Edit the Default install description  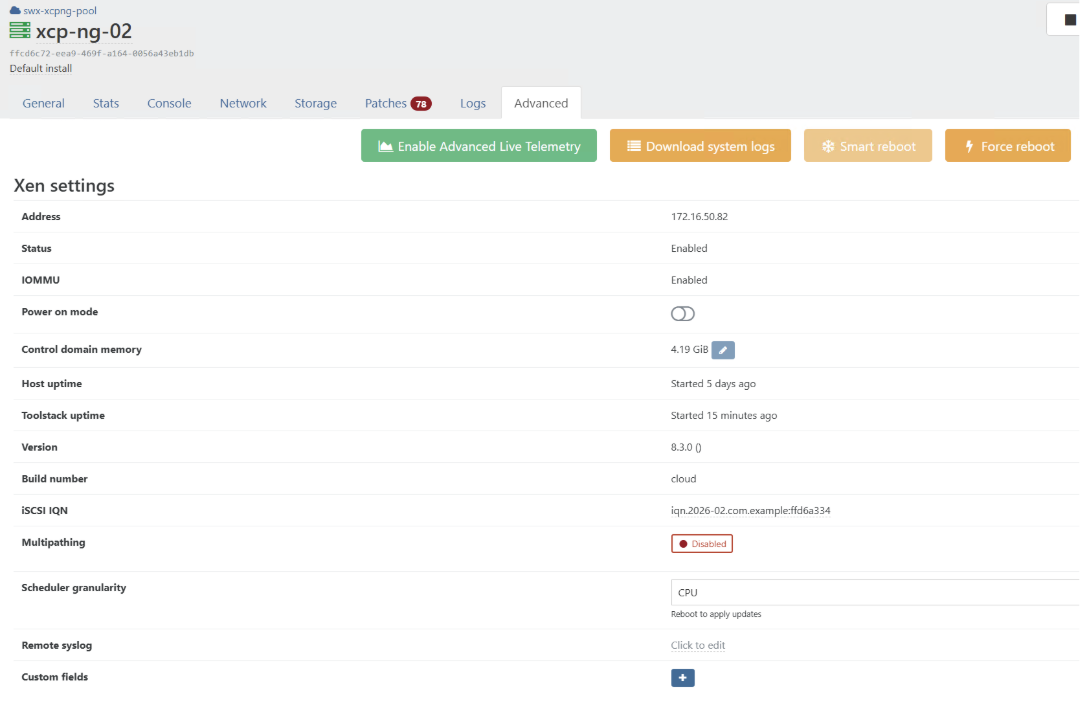click(41, 68)
